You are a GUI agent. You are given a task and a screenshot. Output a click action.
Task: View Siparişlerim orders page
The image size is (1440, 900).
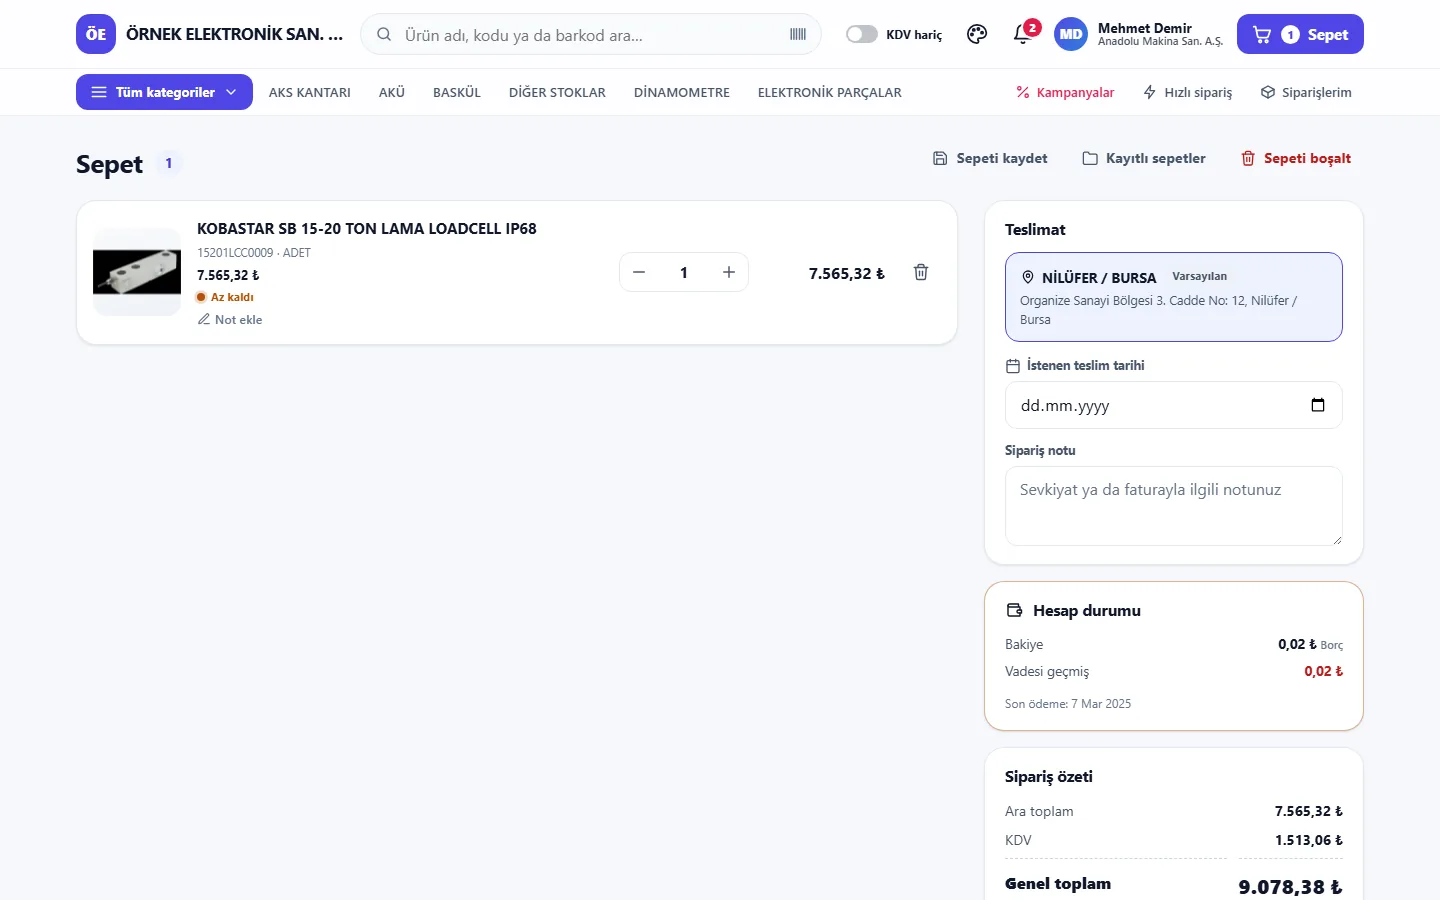click(x=1306, y=92)
